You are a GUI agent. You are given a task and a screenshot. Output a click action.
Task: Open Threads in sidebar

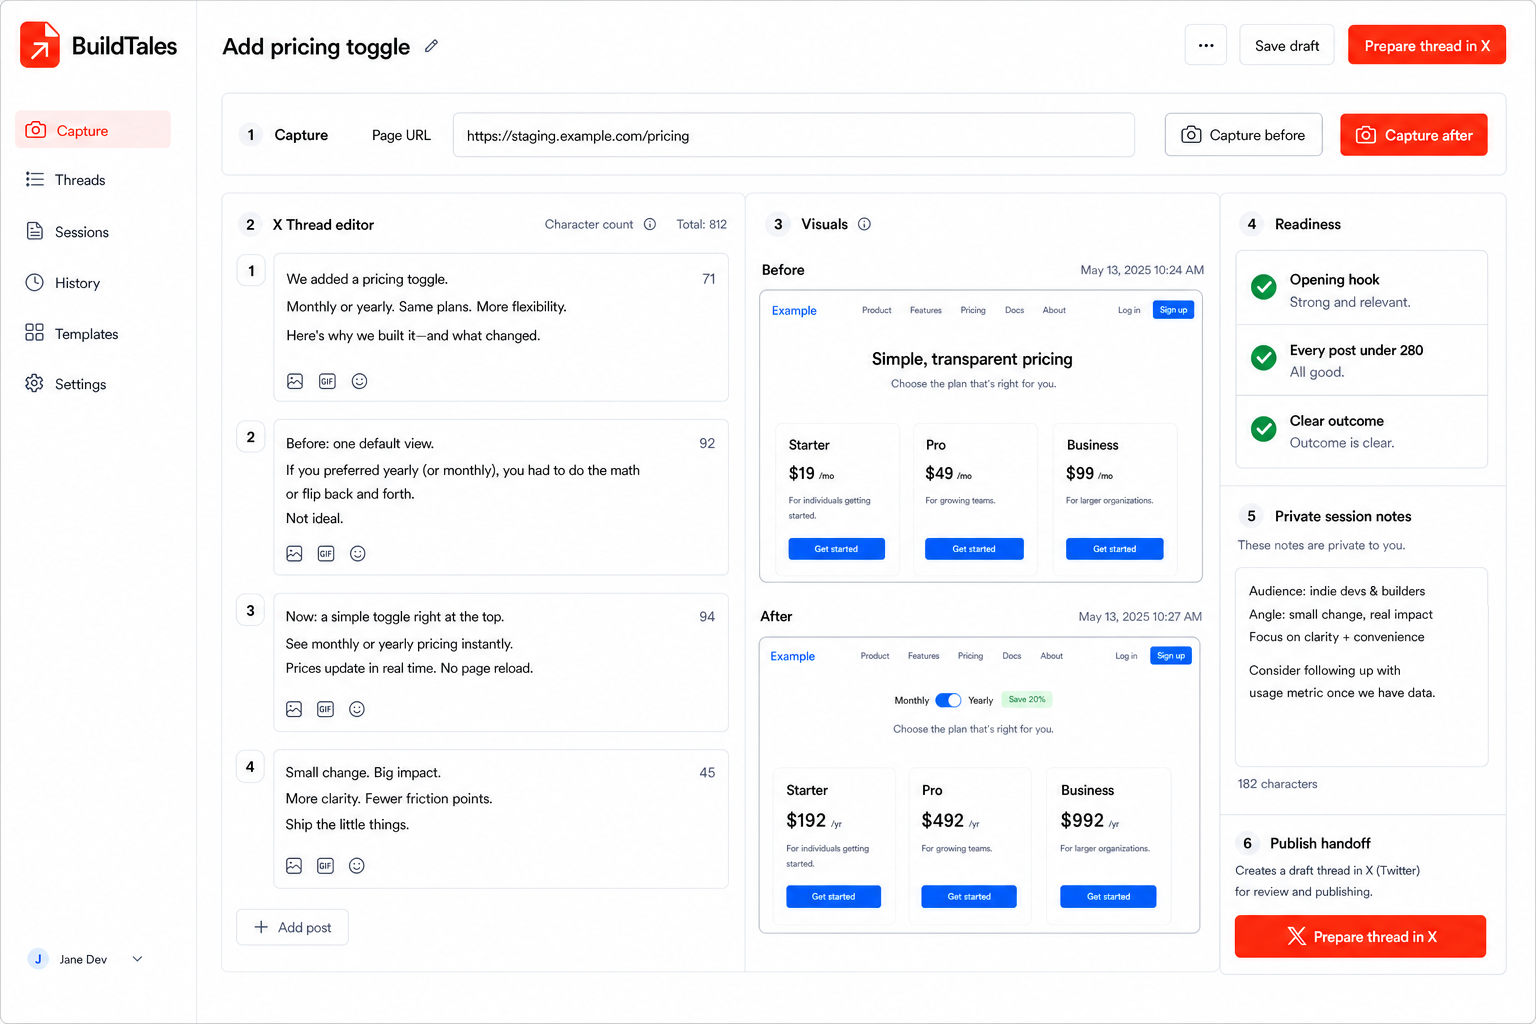(x=93, y=180)
